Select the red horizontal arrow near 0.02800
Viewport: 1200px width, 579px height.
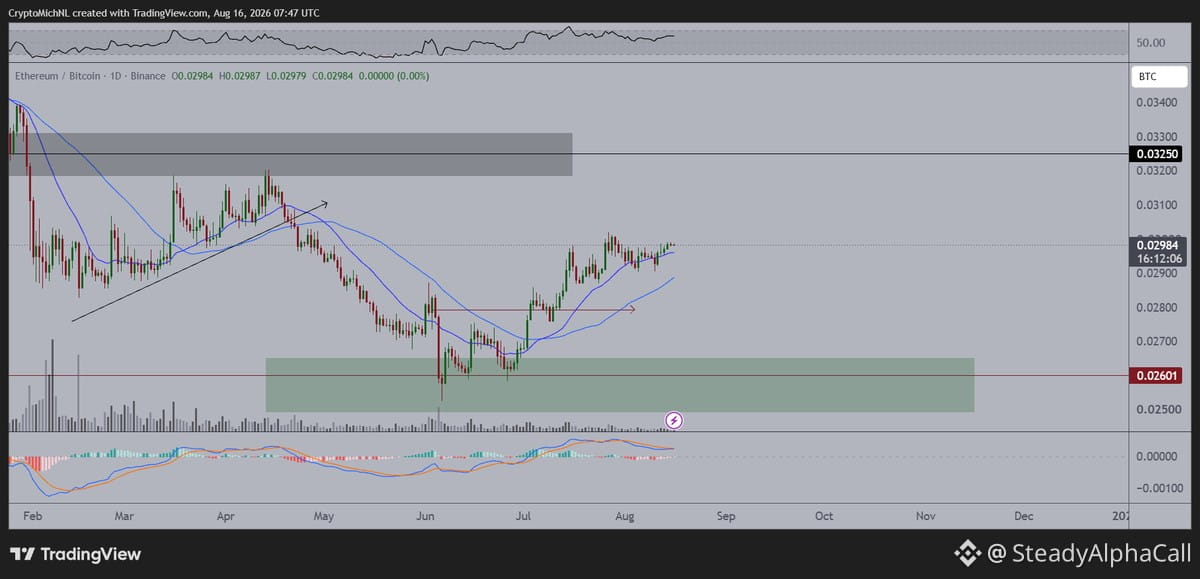(x=536, y=310)
